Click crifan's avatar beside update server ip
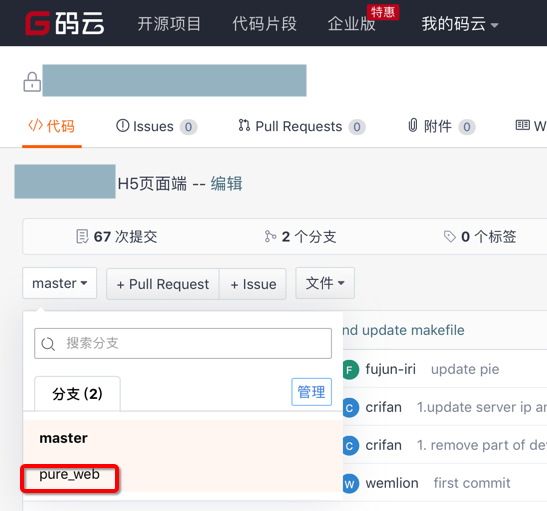The width and height of the screenshot is (547, 511). (350, 408)
